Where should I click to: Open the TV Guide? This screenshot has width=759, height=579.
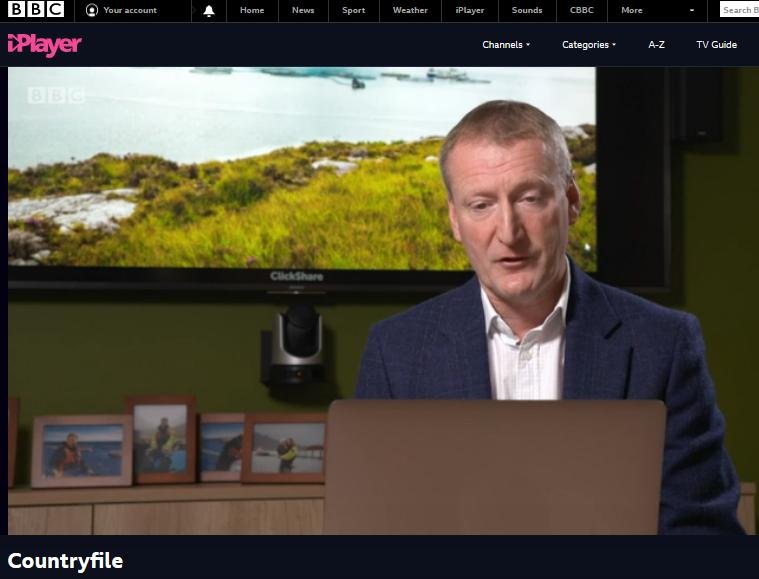[716, 45]
